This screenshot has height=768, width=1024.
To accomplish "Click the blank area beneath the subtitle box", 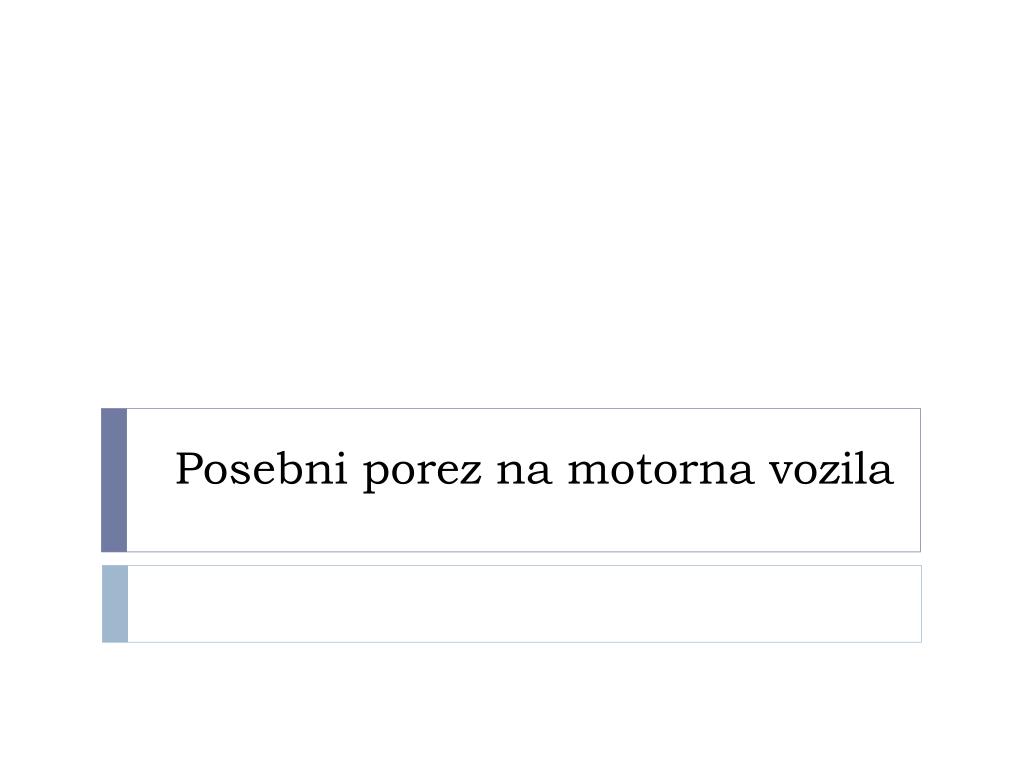I will pyautogui.click(x=512, y=705).
